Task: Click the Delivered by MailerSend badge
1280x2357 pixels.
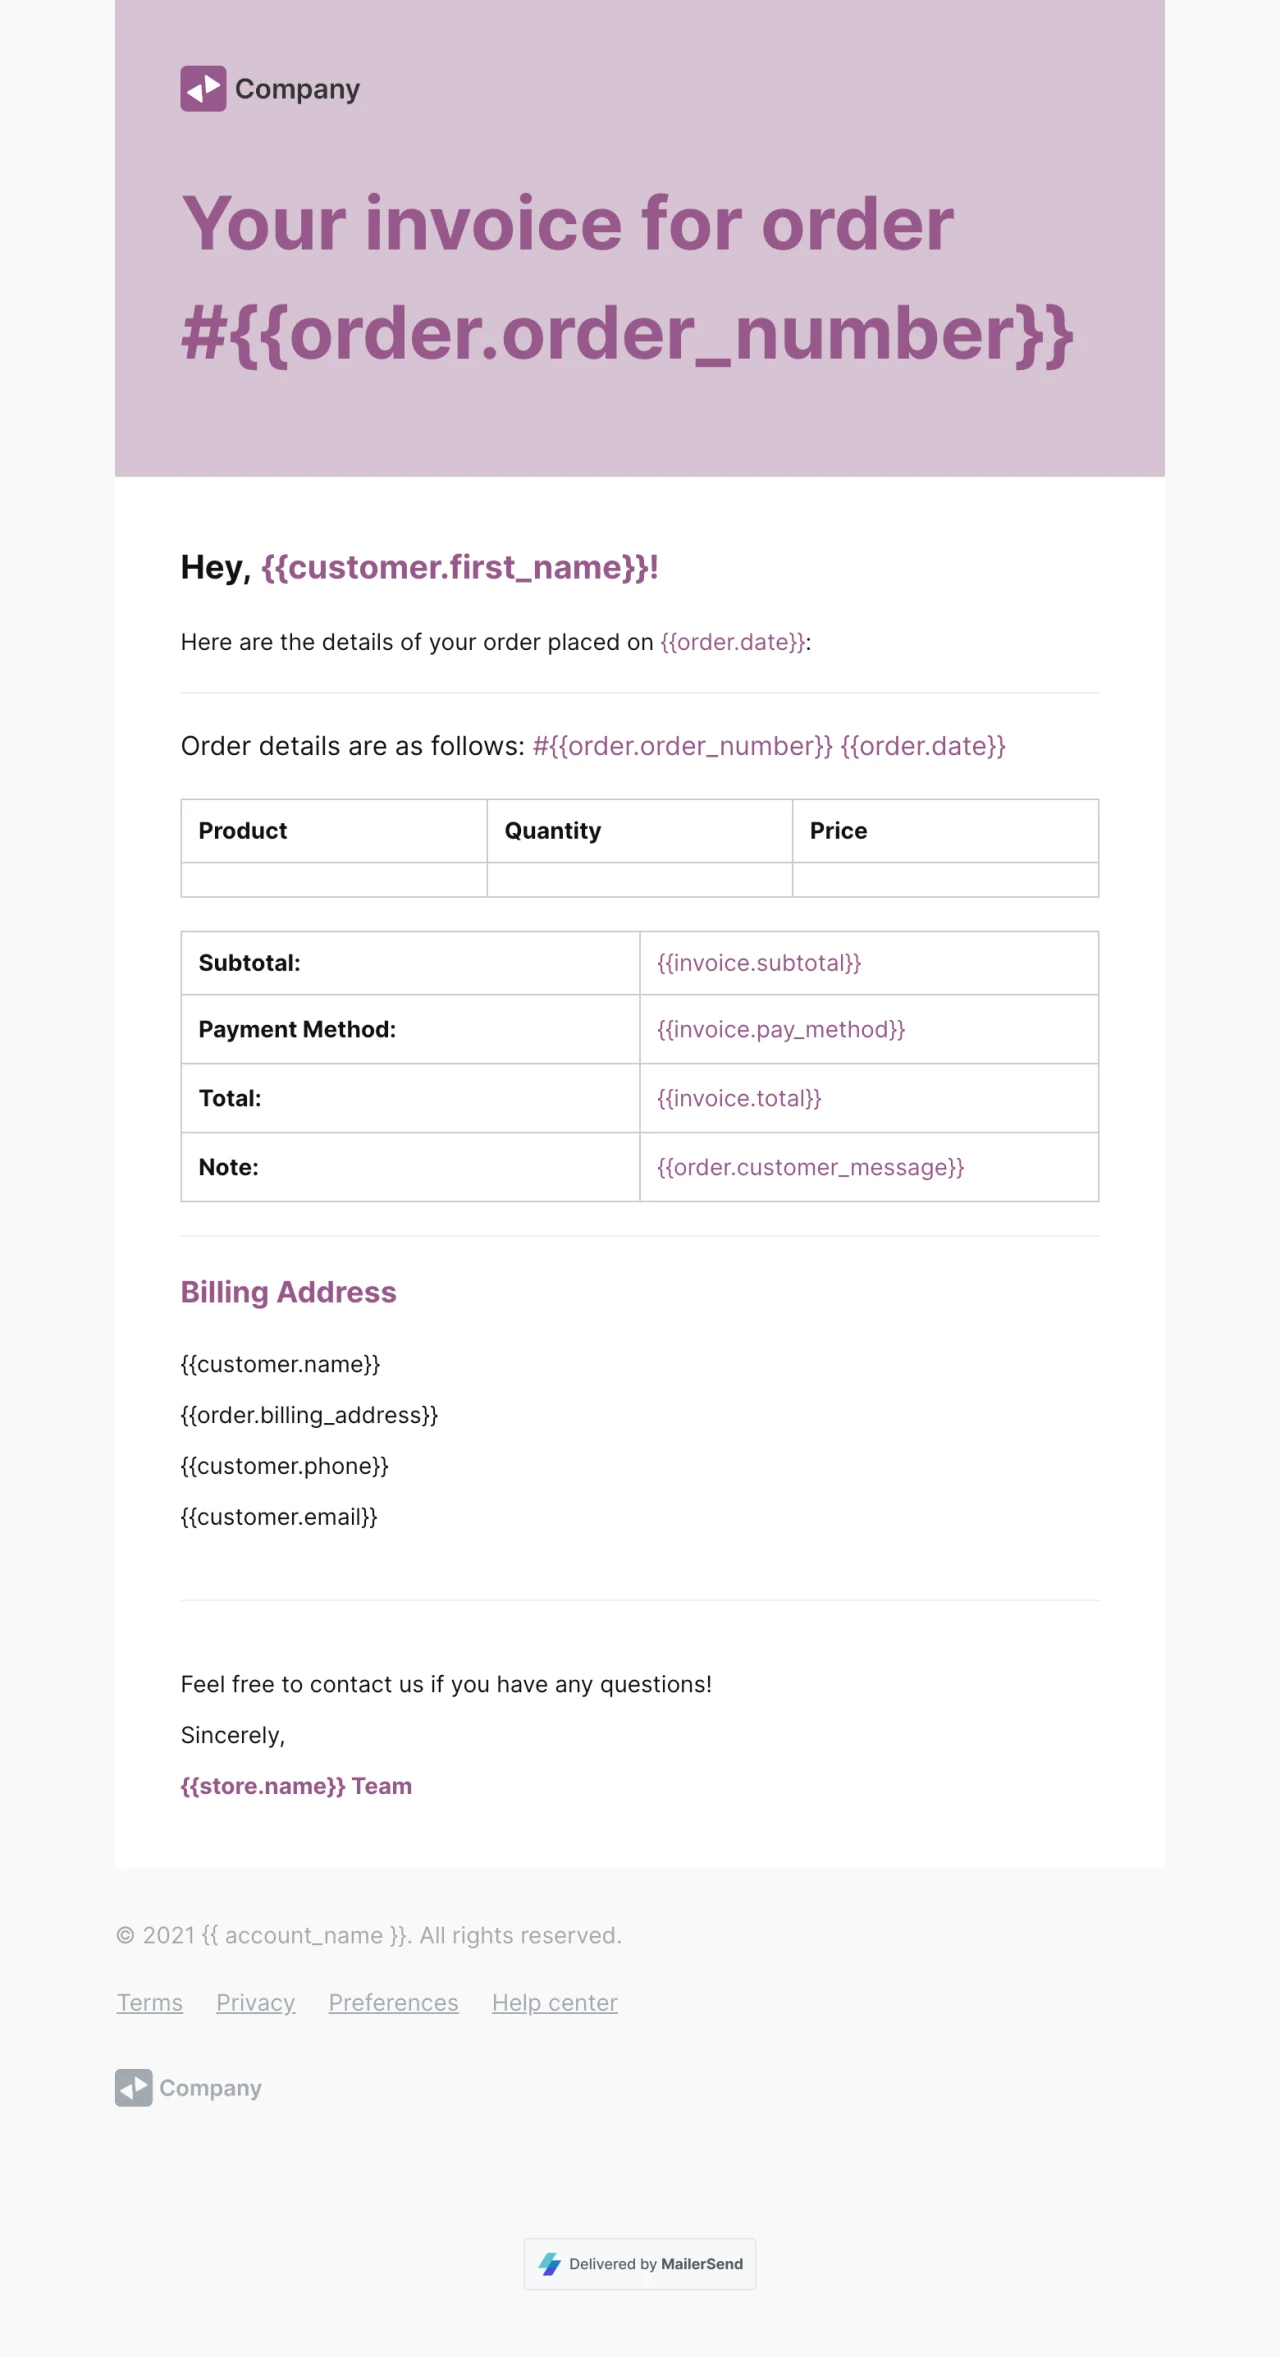Action: 640,2264
